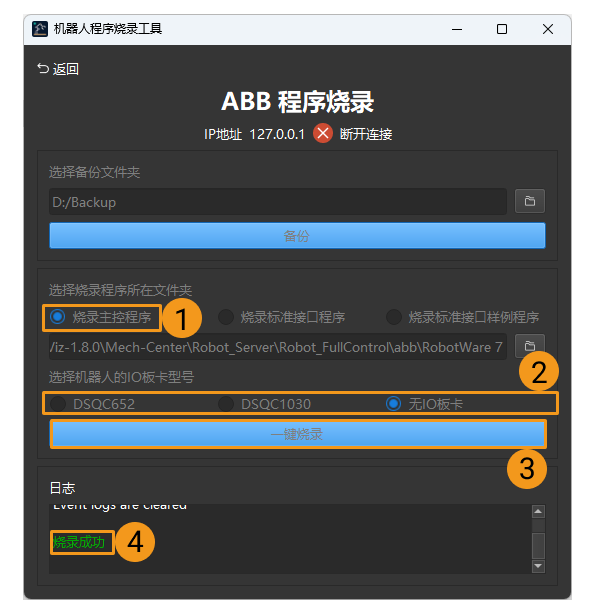Select the 烧录主控程序 radio button
593x604 pixels.
coord(101,317)
